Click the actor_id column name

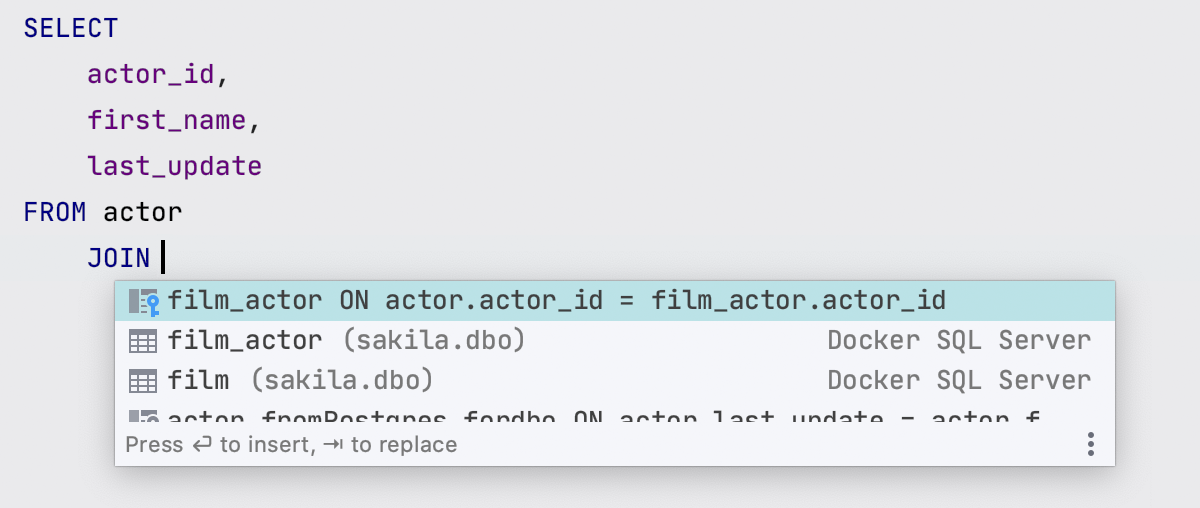point(151,74)
